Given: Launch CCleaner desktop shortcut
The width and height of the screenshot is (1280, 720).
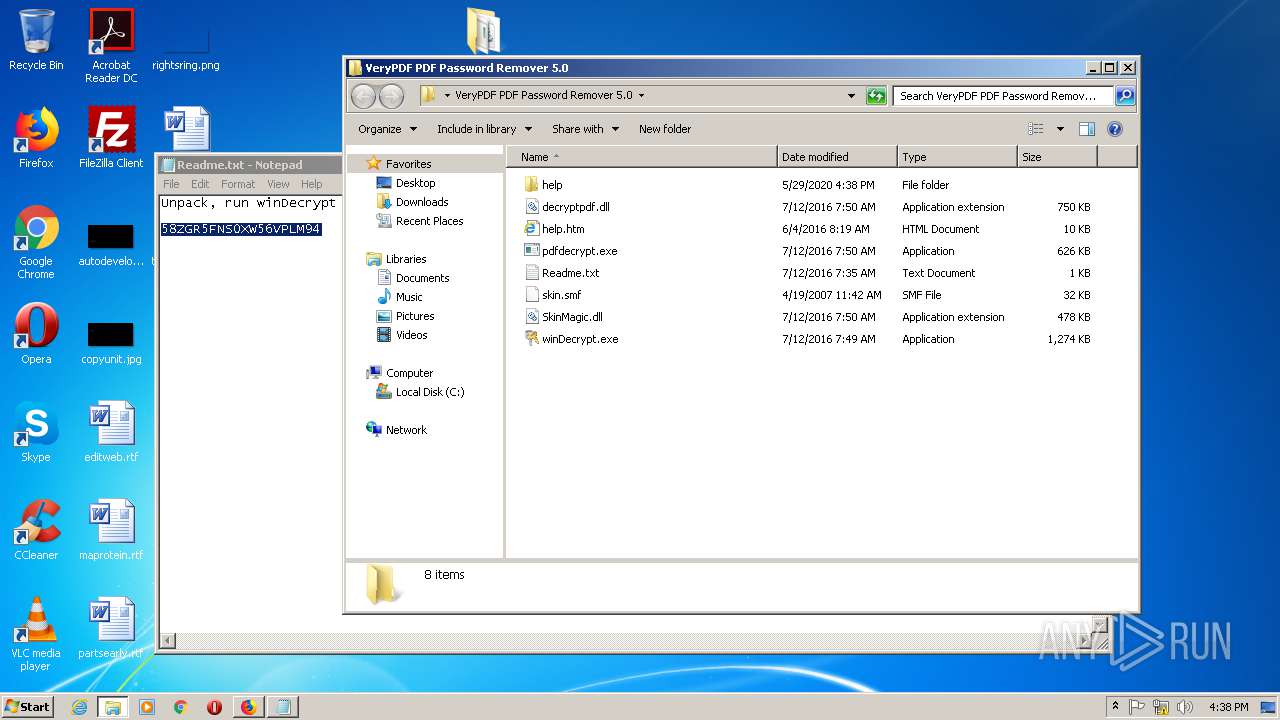Looking at the screenshot, I should [x=36, y=530].
